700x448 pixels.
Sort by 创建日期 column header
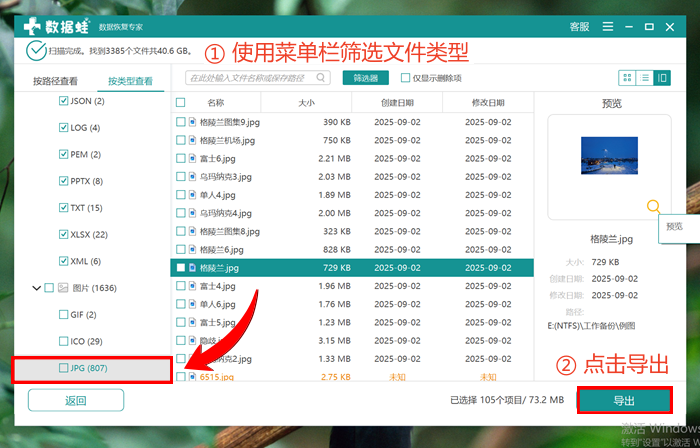tap(397, 103)
